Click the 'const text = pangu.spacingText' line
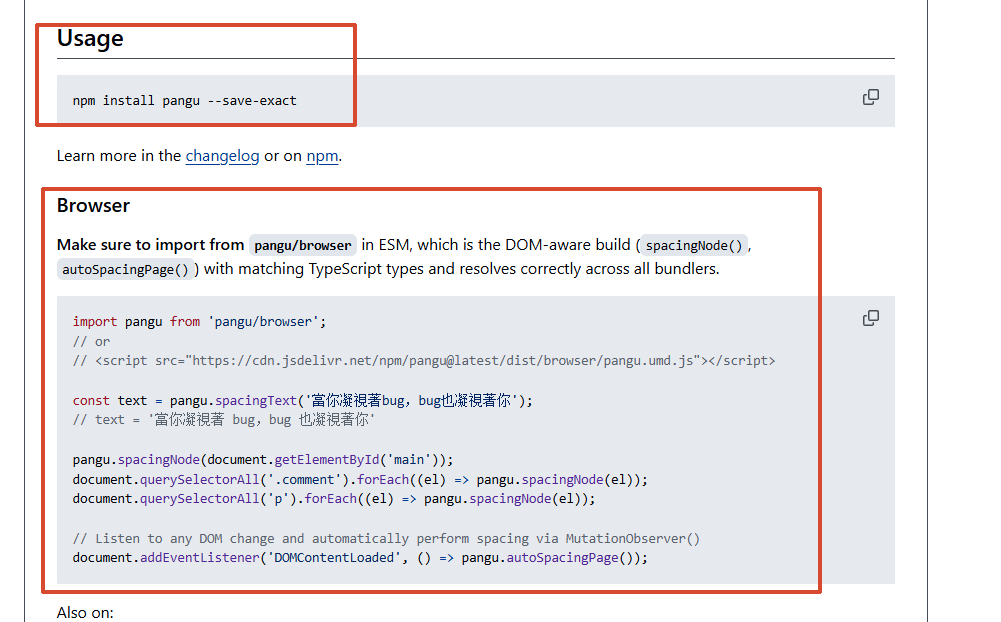Viewport: 1001px width, 622px height. click(303, 400)
